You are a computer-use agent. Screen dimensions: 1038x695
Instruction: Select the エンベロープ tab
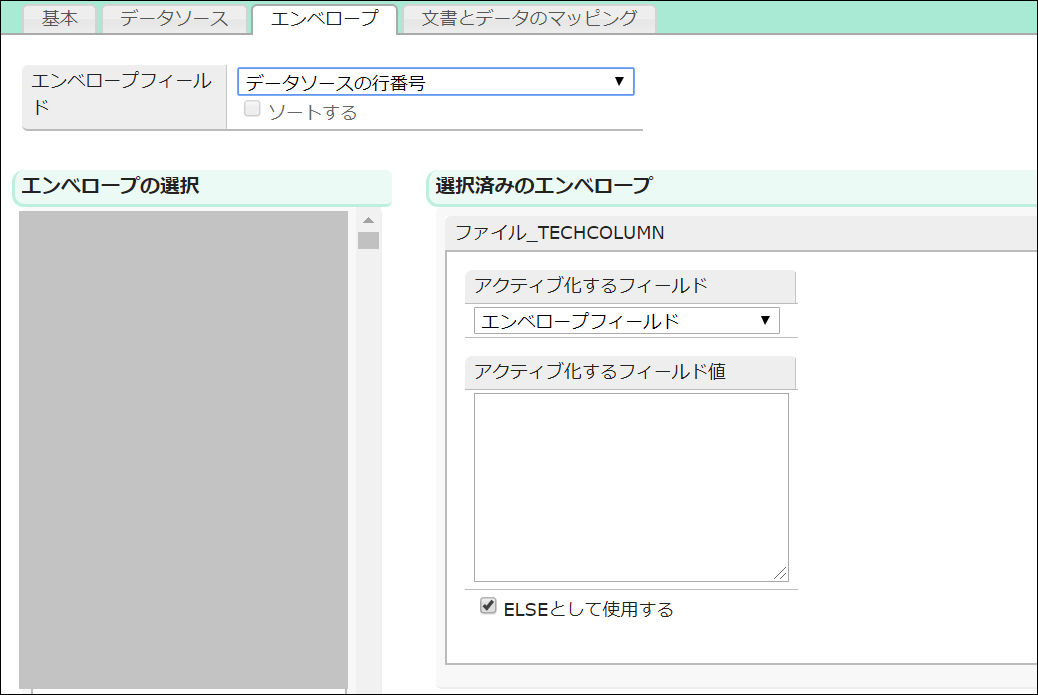324,19
